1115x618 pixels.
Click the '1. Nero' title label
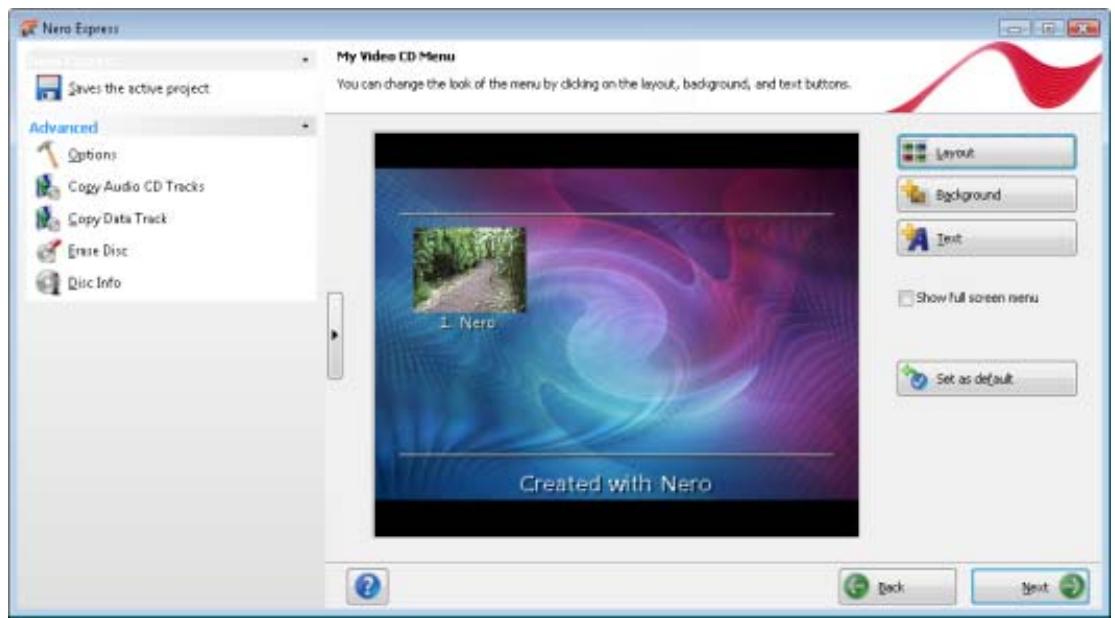click(466, 322)
